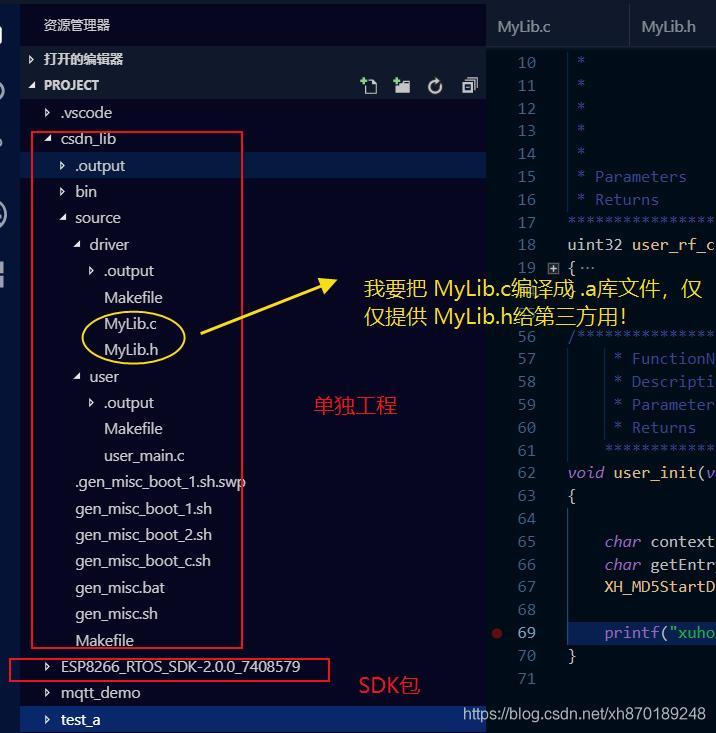
Task: Open gen_misc.bat file
Action: click(120, 588)
